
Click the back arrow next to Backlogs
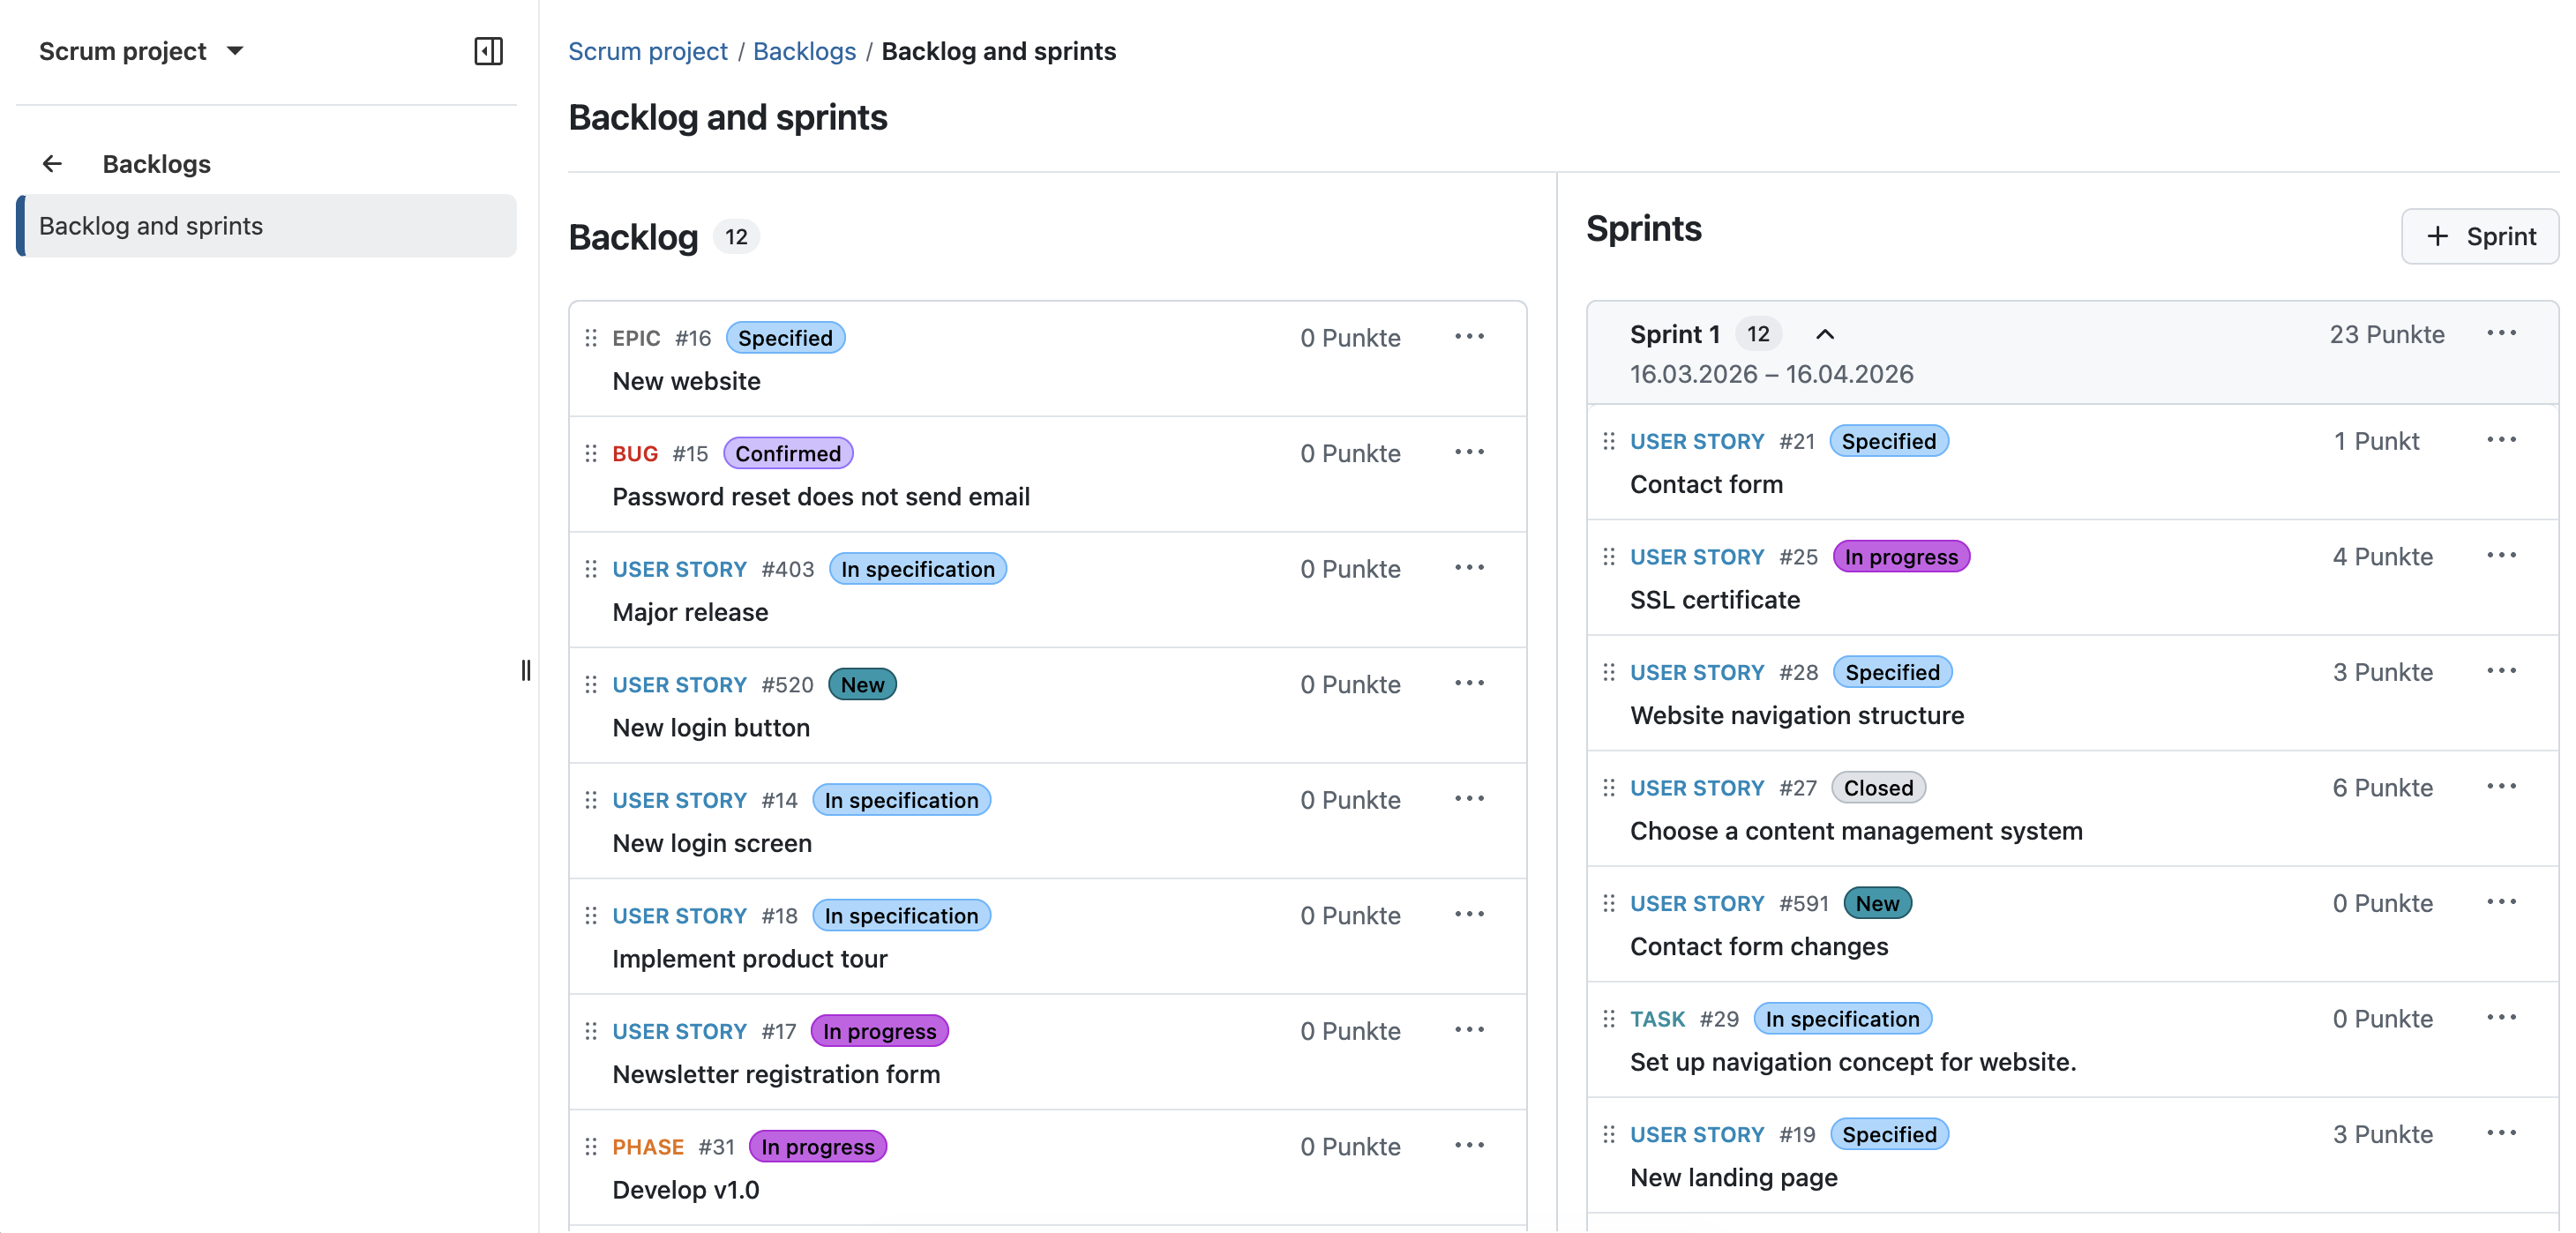point(52,163)
